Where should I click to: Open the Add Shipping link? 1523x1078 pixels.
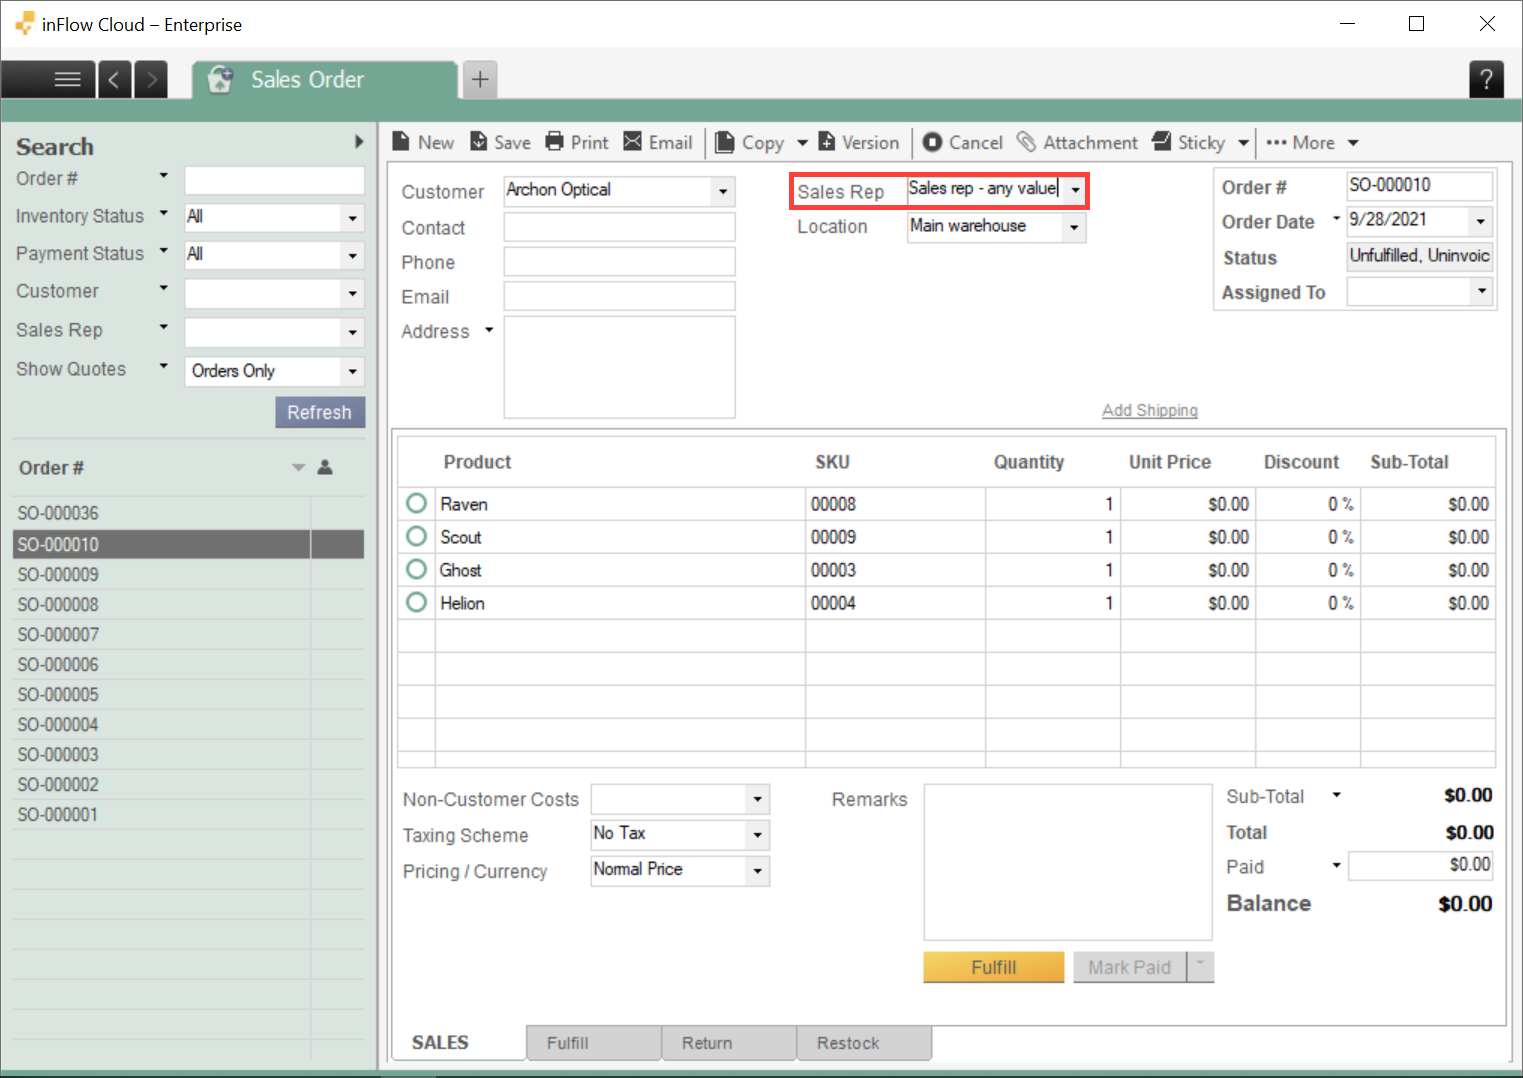1149,410
